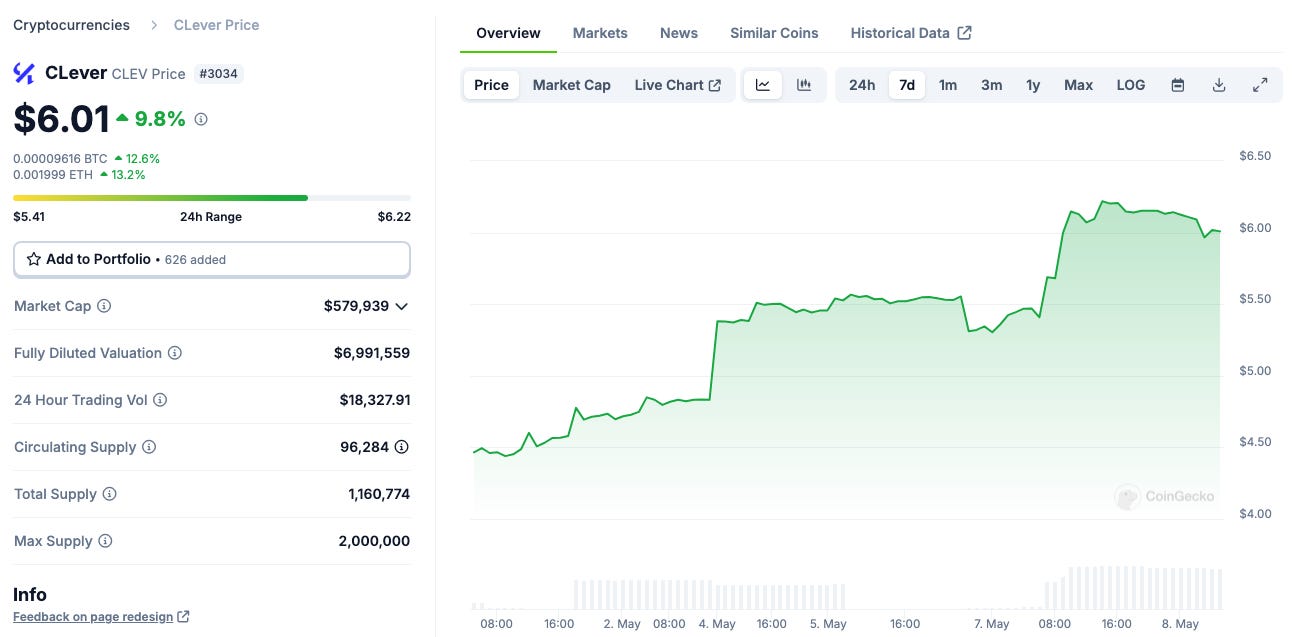Click the $6.22 range high value

pyautogui.click(x=394, y=217)
